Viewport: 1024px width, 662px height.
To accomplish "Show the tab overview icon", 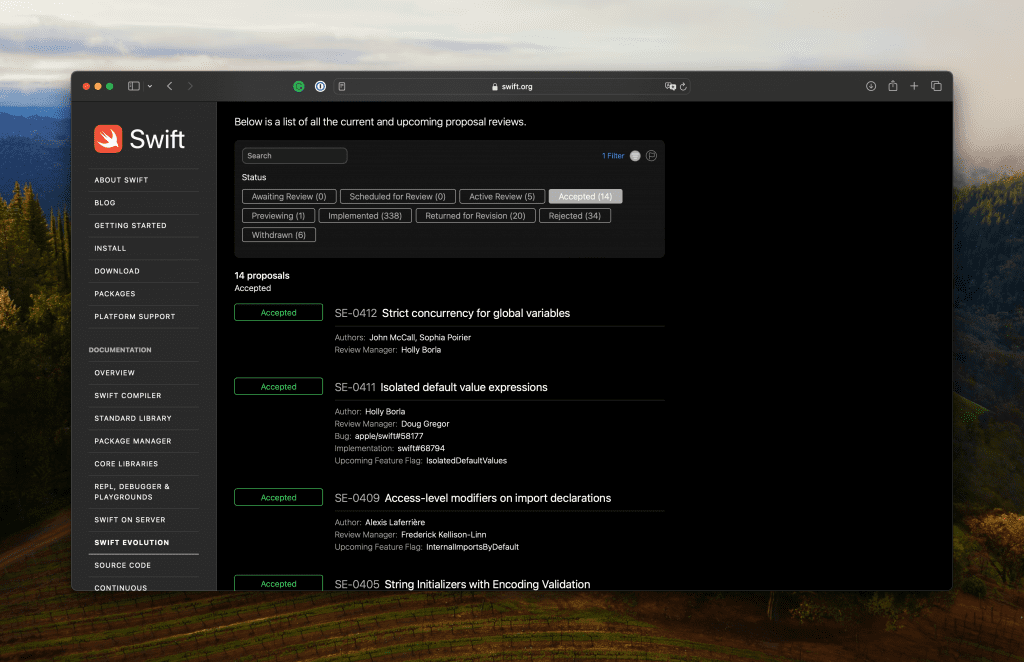I will [x=936, y=87].
